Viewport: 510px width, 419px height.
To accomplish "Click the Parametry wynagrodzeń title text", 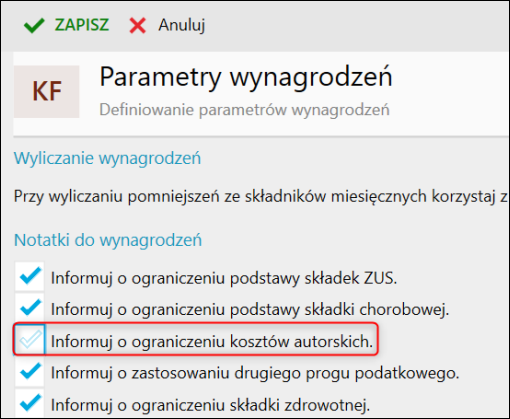I will tap(246, 77).
